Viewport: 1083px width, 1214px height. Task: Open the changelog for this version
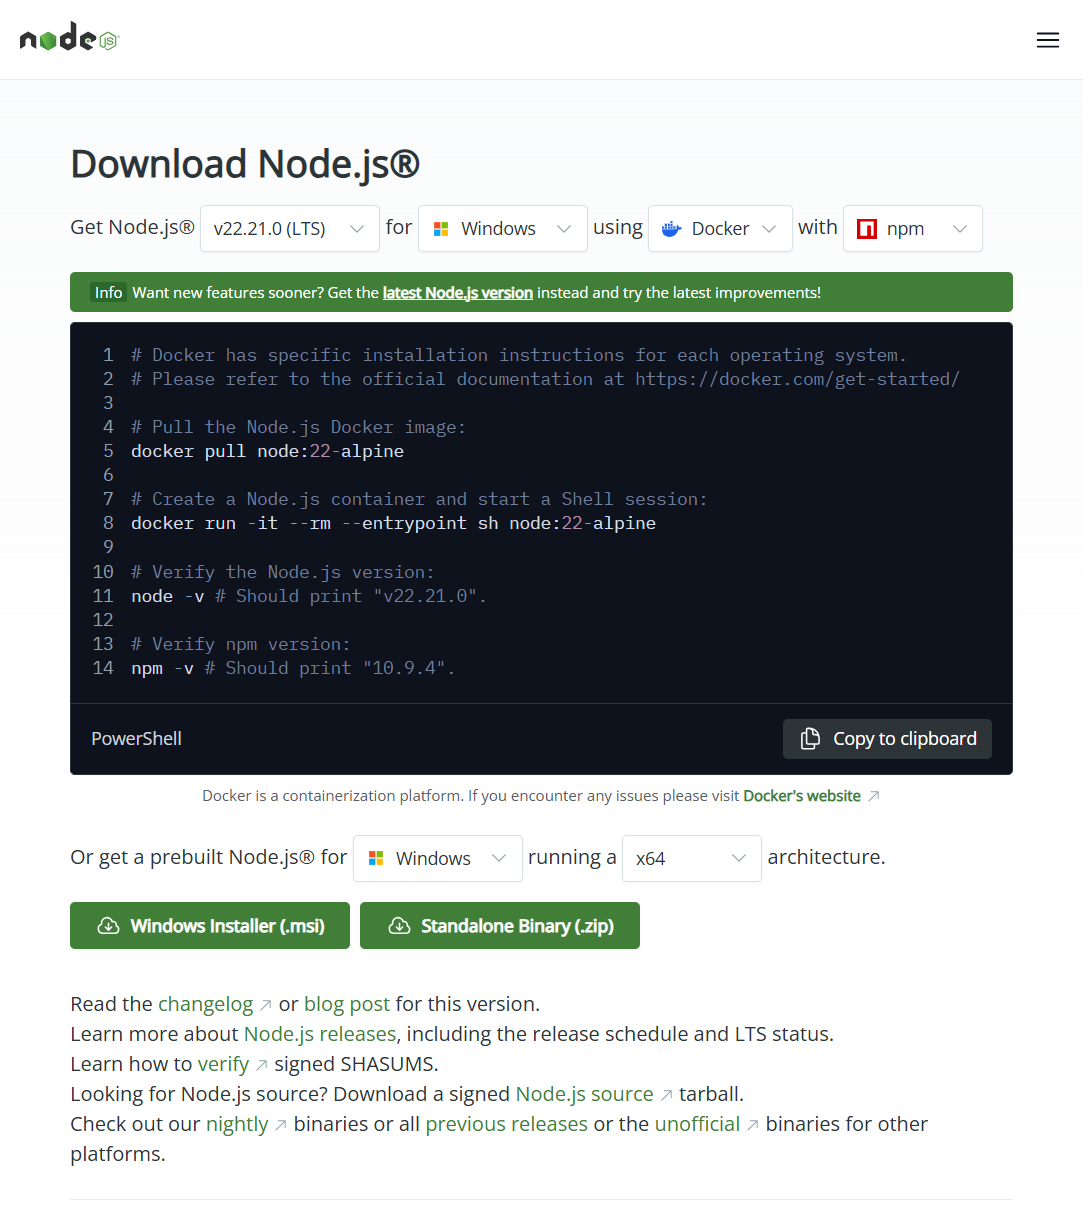pos(206,1003)
